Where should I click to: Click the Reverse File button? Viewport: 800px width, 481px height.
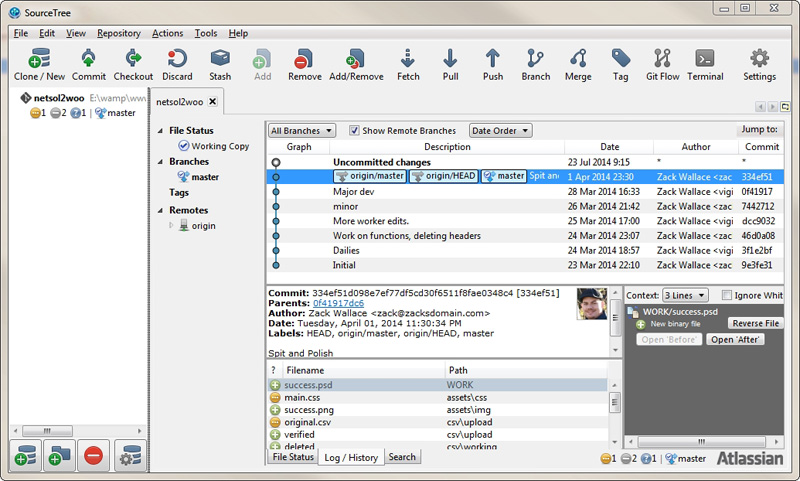point(755,323)
